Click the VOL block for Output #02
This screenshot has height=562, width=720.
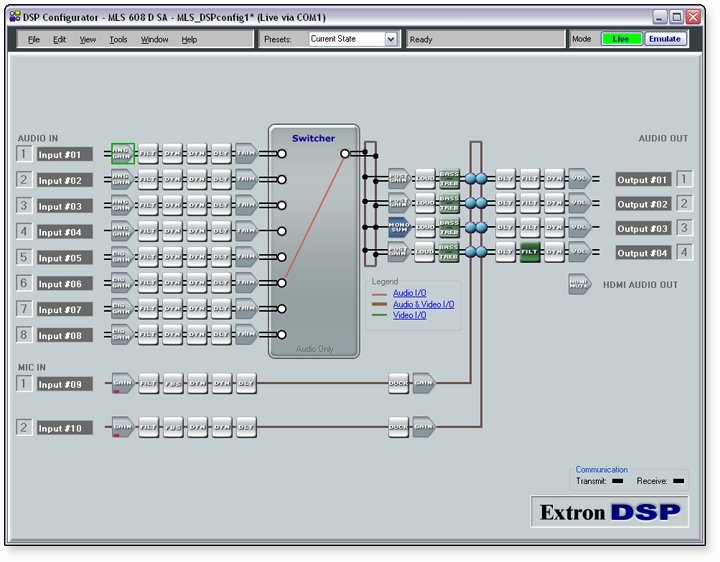tap(579, 204)
